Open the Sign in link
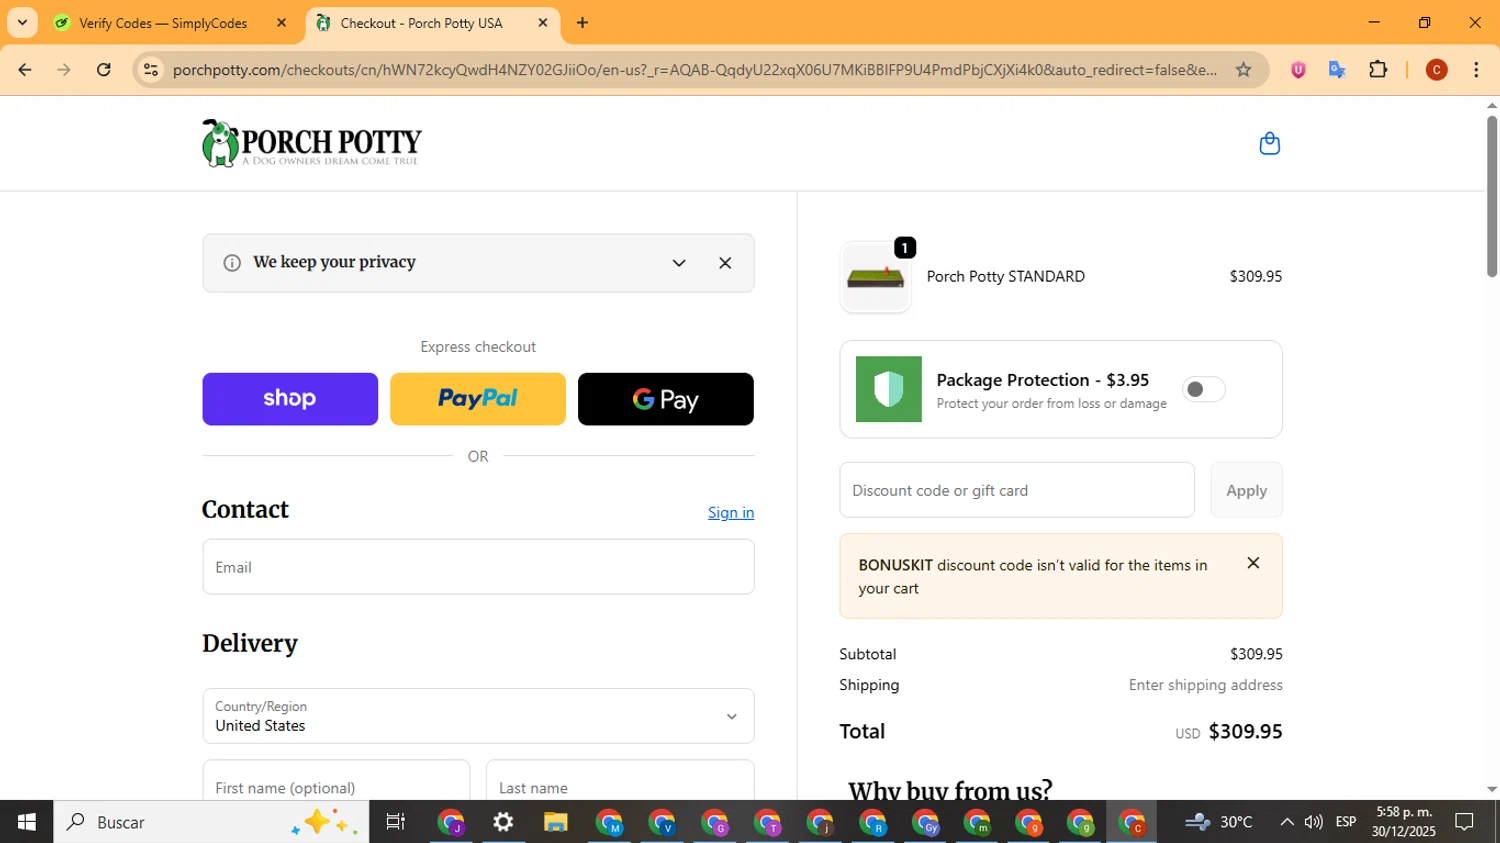This screenshot has width=1500, height=843. tap(731, 512)
